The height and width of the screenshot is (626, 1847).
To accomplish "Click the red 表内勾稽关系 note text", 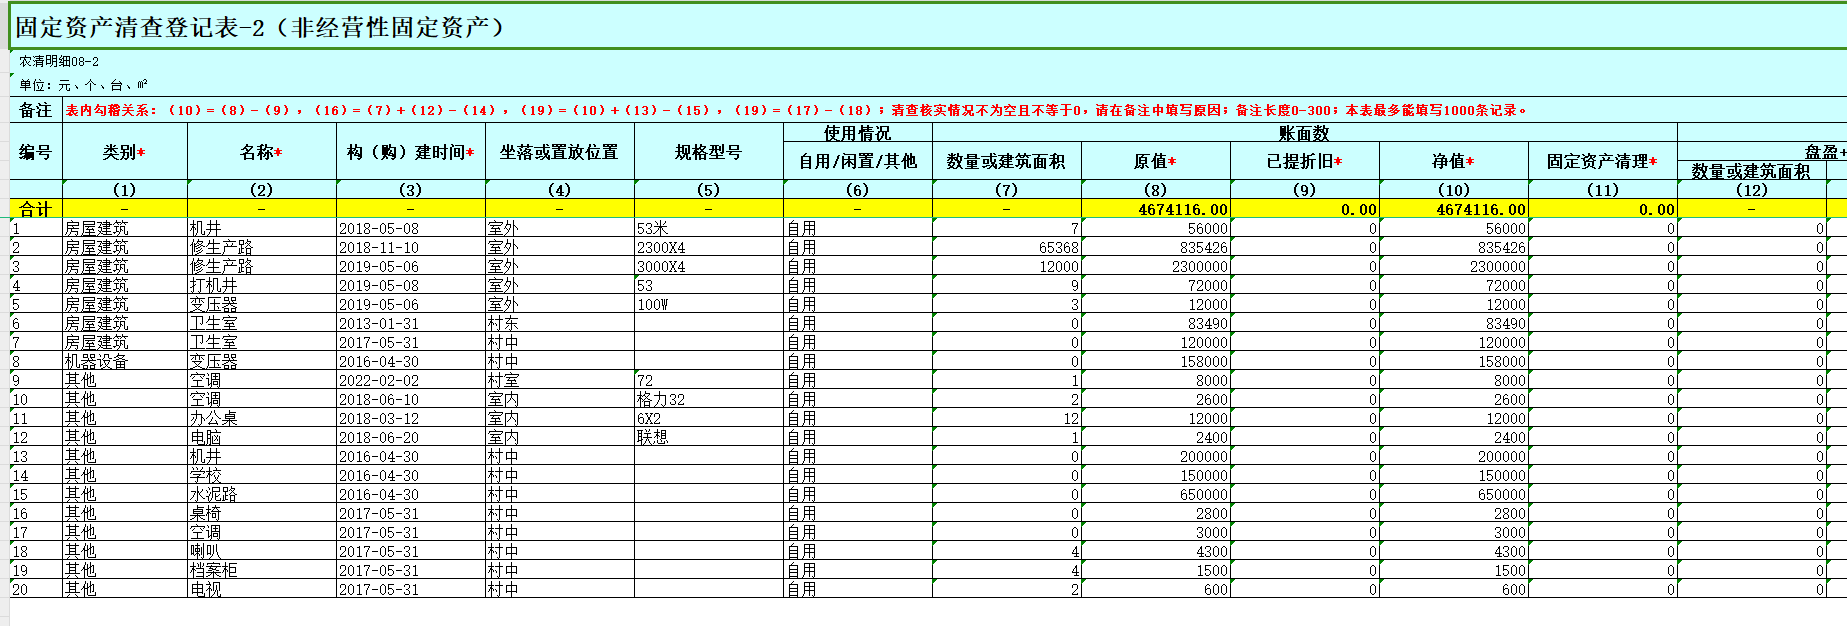I will point(796,110).
